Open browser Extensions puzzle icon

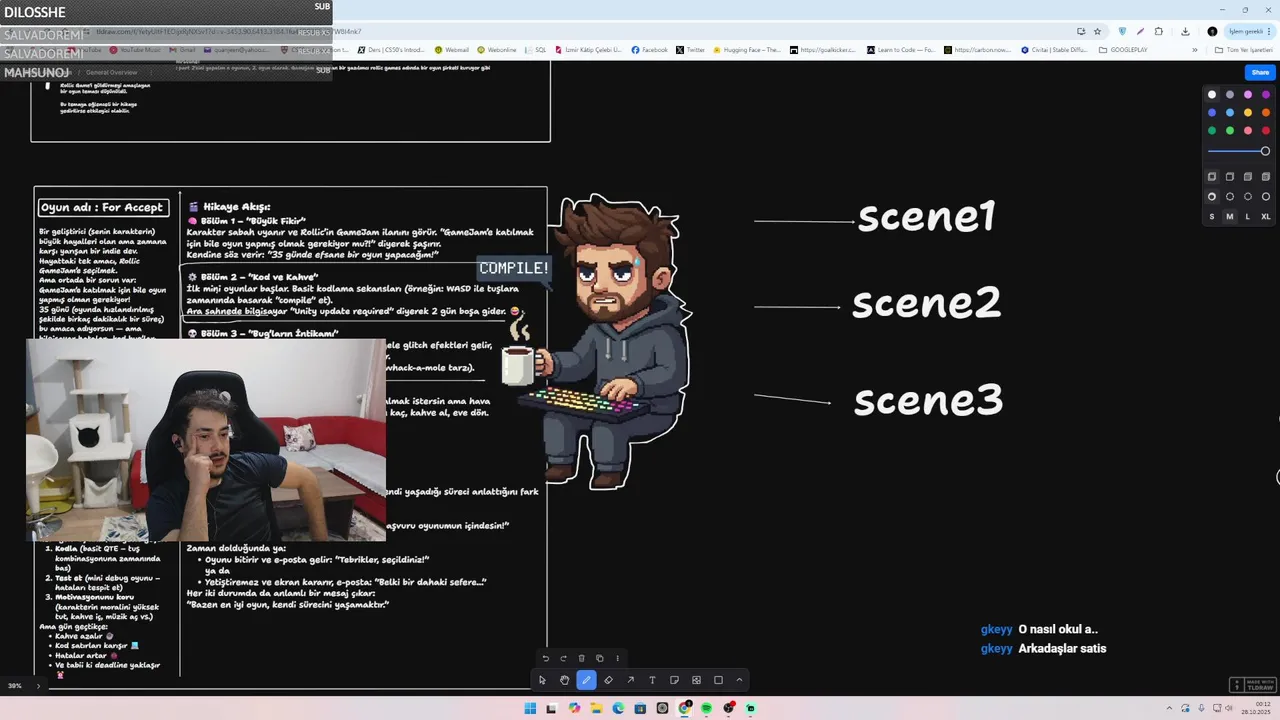coord(1159,32)
